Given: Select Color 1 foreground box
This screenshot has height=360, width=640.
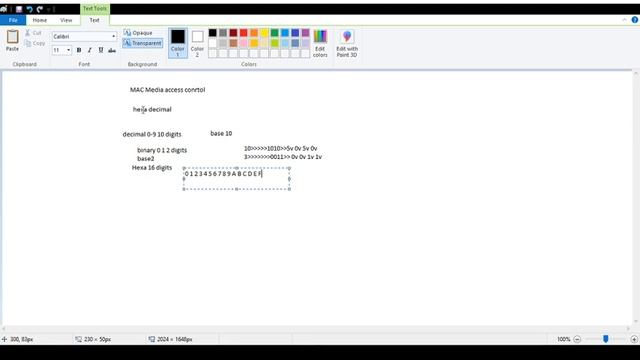Looking at the screenshot, I should tap(178, 43).
